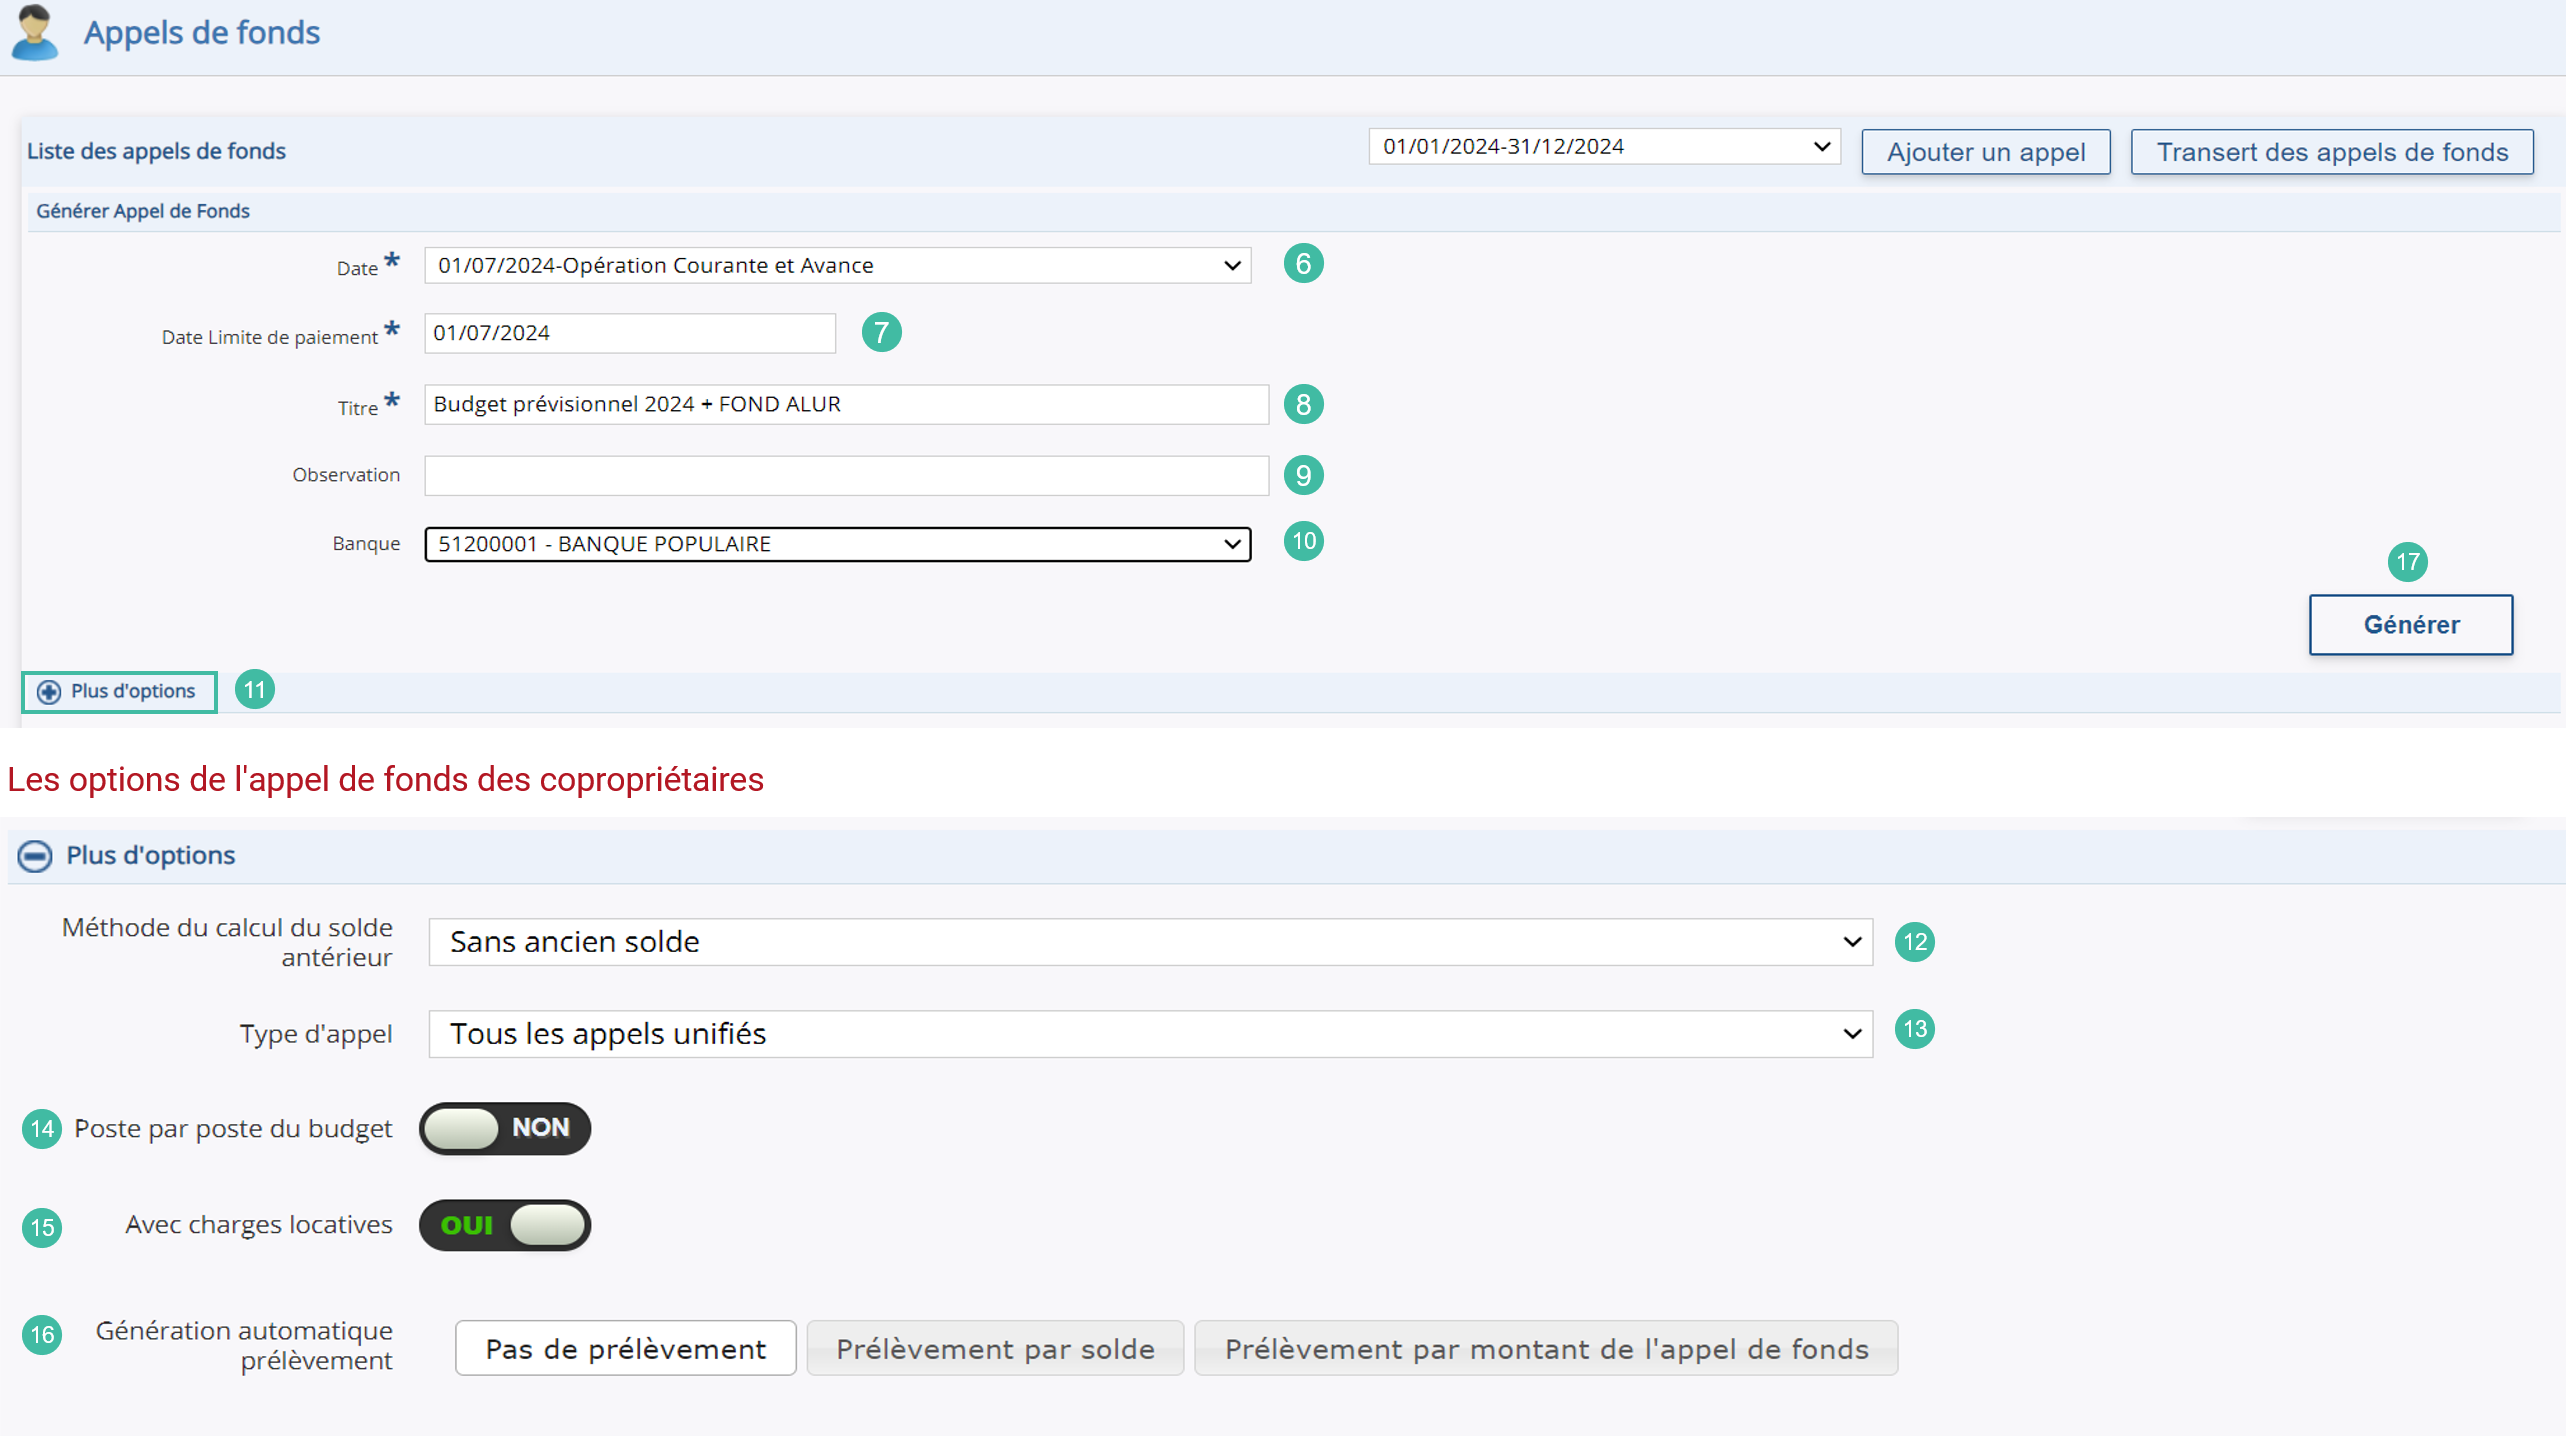Select Prélèvement par solde option
The width and height of the screenshot is (2566, 1436).
coord(996,1349)
